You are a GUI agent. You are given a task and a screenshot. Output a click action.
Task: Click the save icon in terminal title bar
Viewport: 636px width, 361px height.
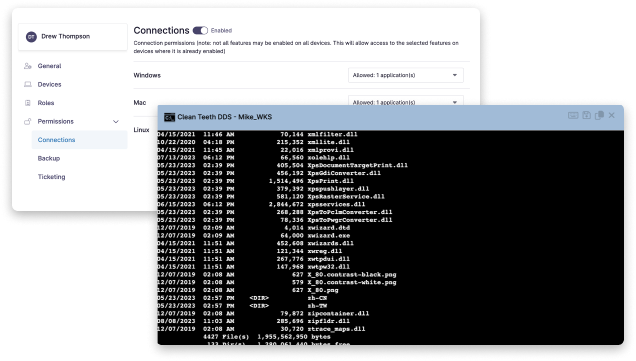click(586, 116)
